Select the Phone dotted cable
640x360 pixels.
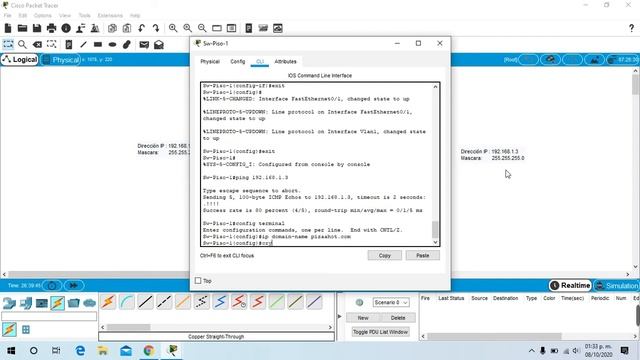pyautogui.click(x=202, y=302)
